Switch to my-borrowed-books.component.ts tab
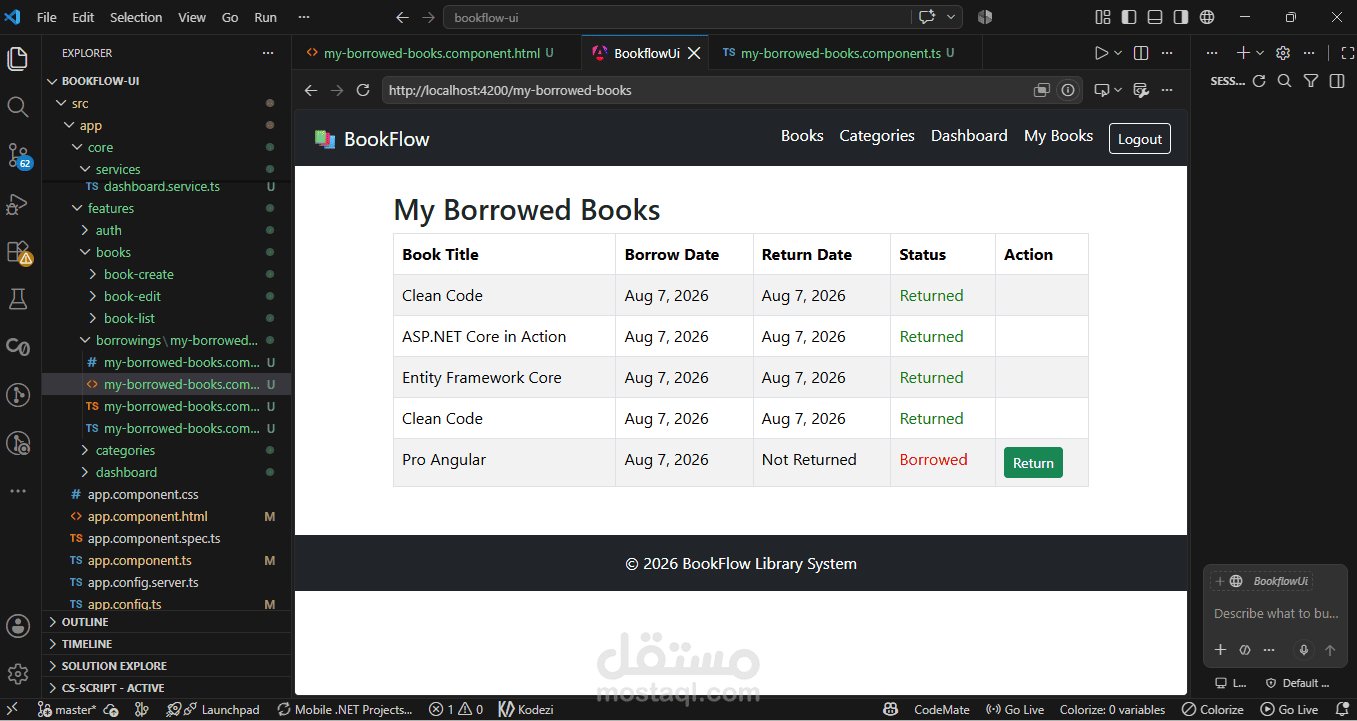The image size is (1357, 721). [x=841, y=53]
